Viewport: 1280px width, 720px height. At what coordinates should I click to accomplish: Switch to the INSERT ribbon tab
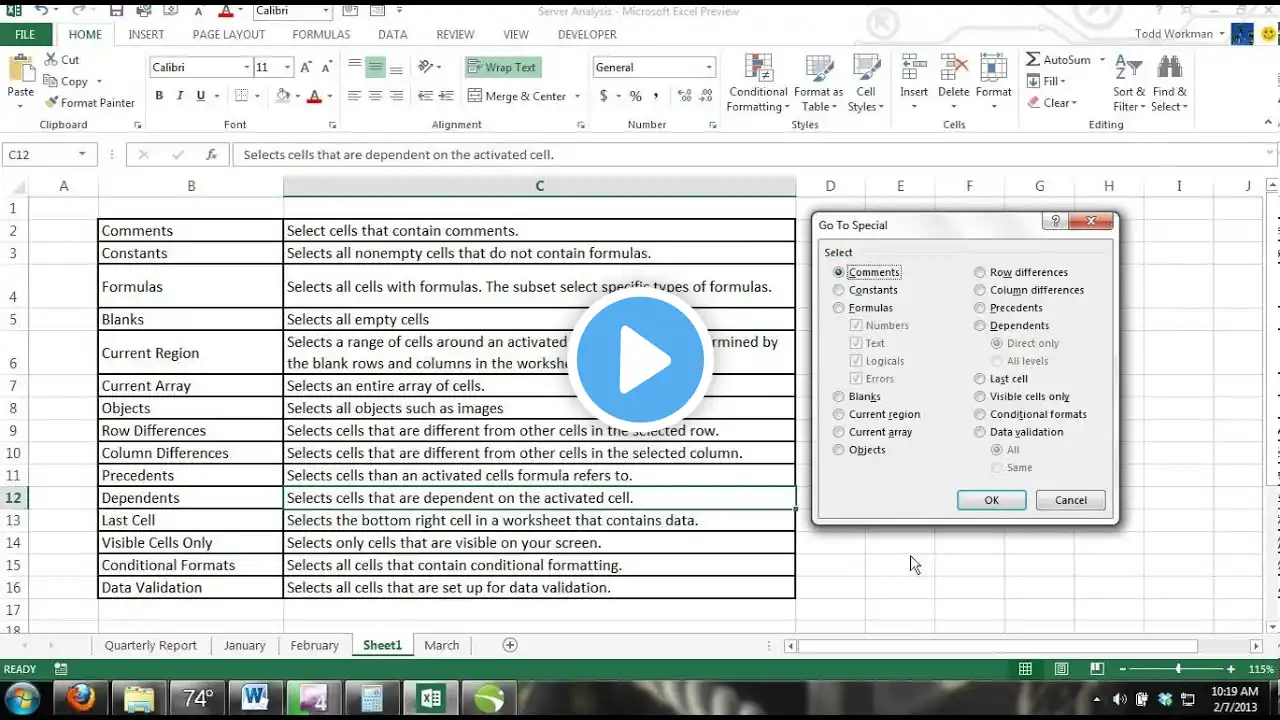146,34
